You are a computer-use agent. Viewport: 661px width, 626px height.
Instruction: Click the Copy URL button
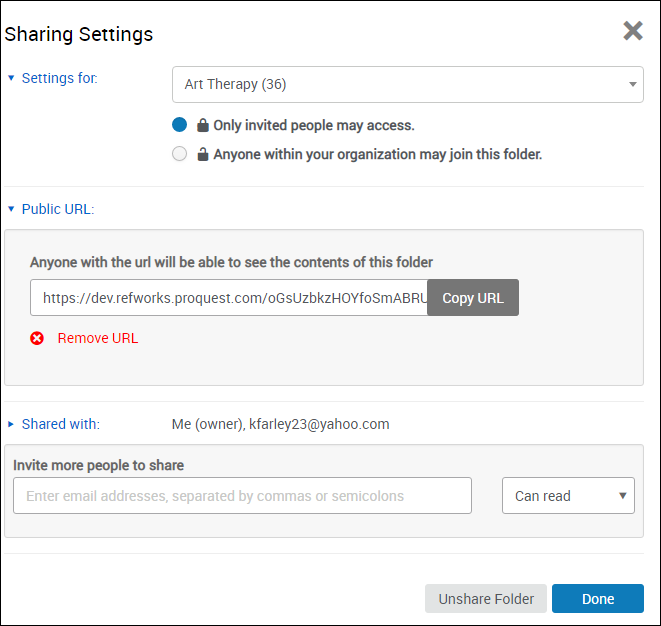click(473, 298)
